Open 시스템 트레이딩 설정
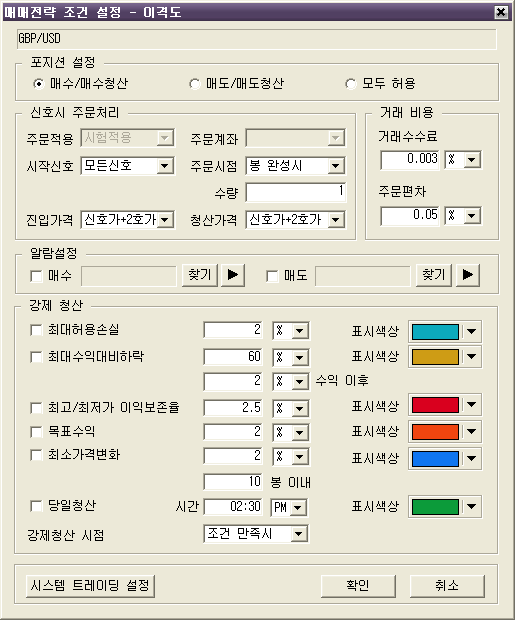This screenshot has height=620, width=515. coord(90,586)
